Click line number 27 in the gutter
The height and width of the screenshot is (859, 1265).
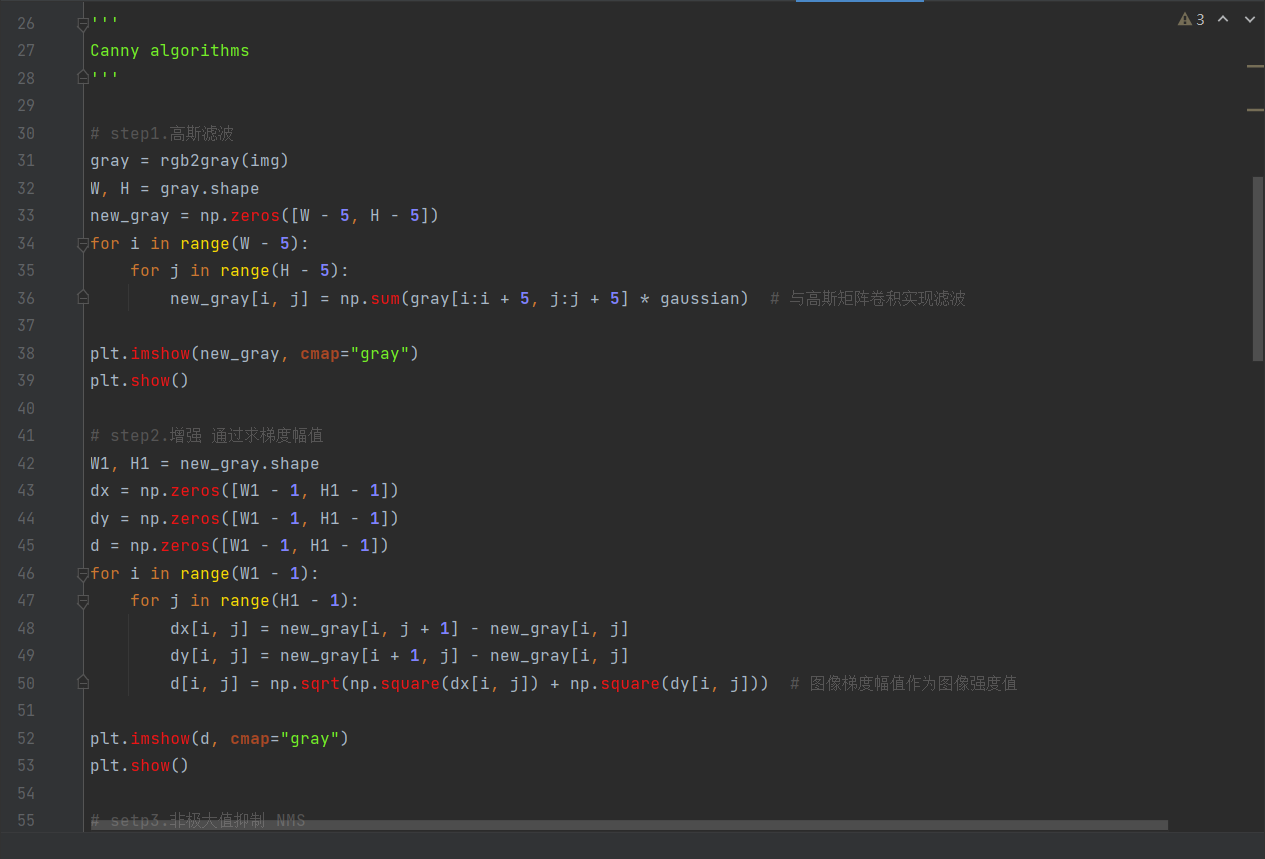(x=26, y=50)
